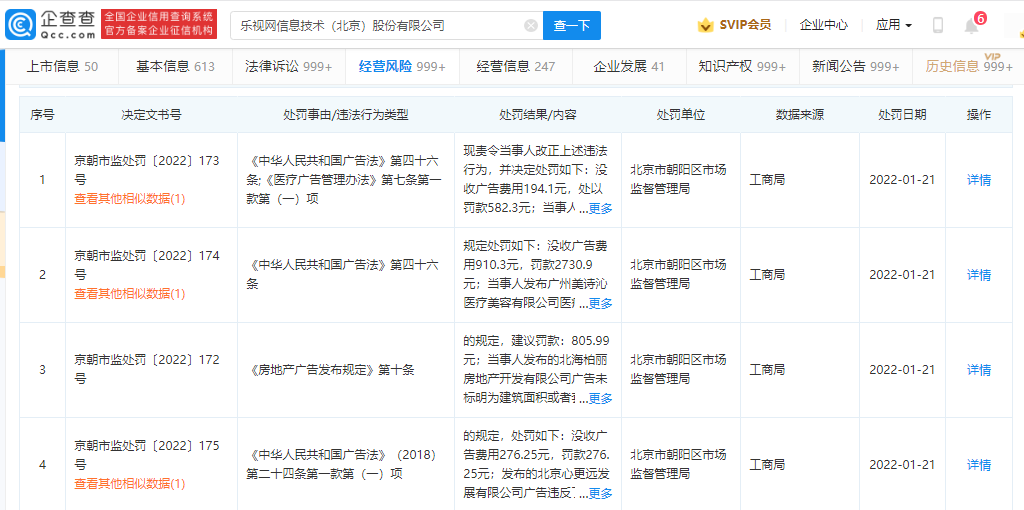Open 详情 for row 4 penalty

coord(979,465)
